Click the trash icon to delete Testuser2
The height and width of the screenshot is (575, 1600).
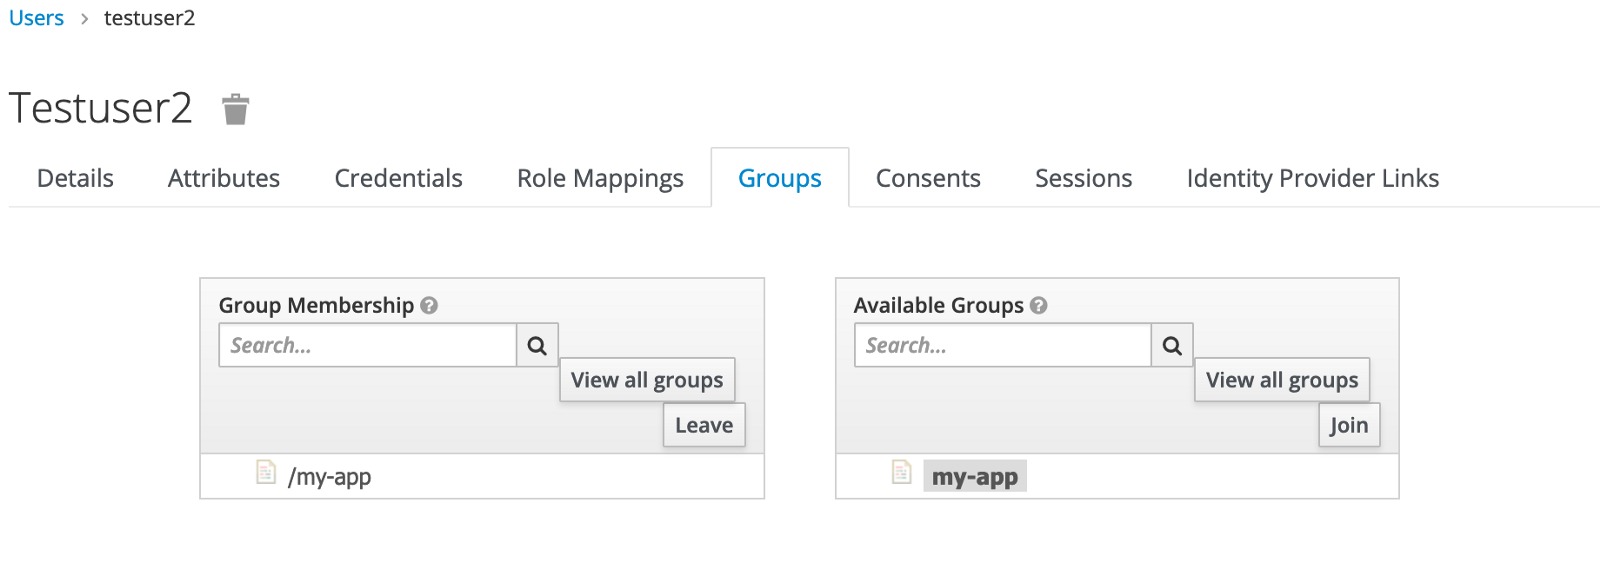pyautogui.click(x=235, y=109)
